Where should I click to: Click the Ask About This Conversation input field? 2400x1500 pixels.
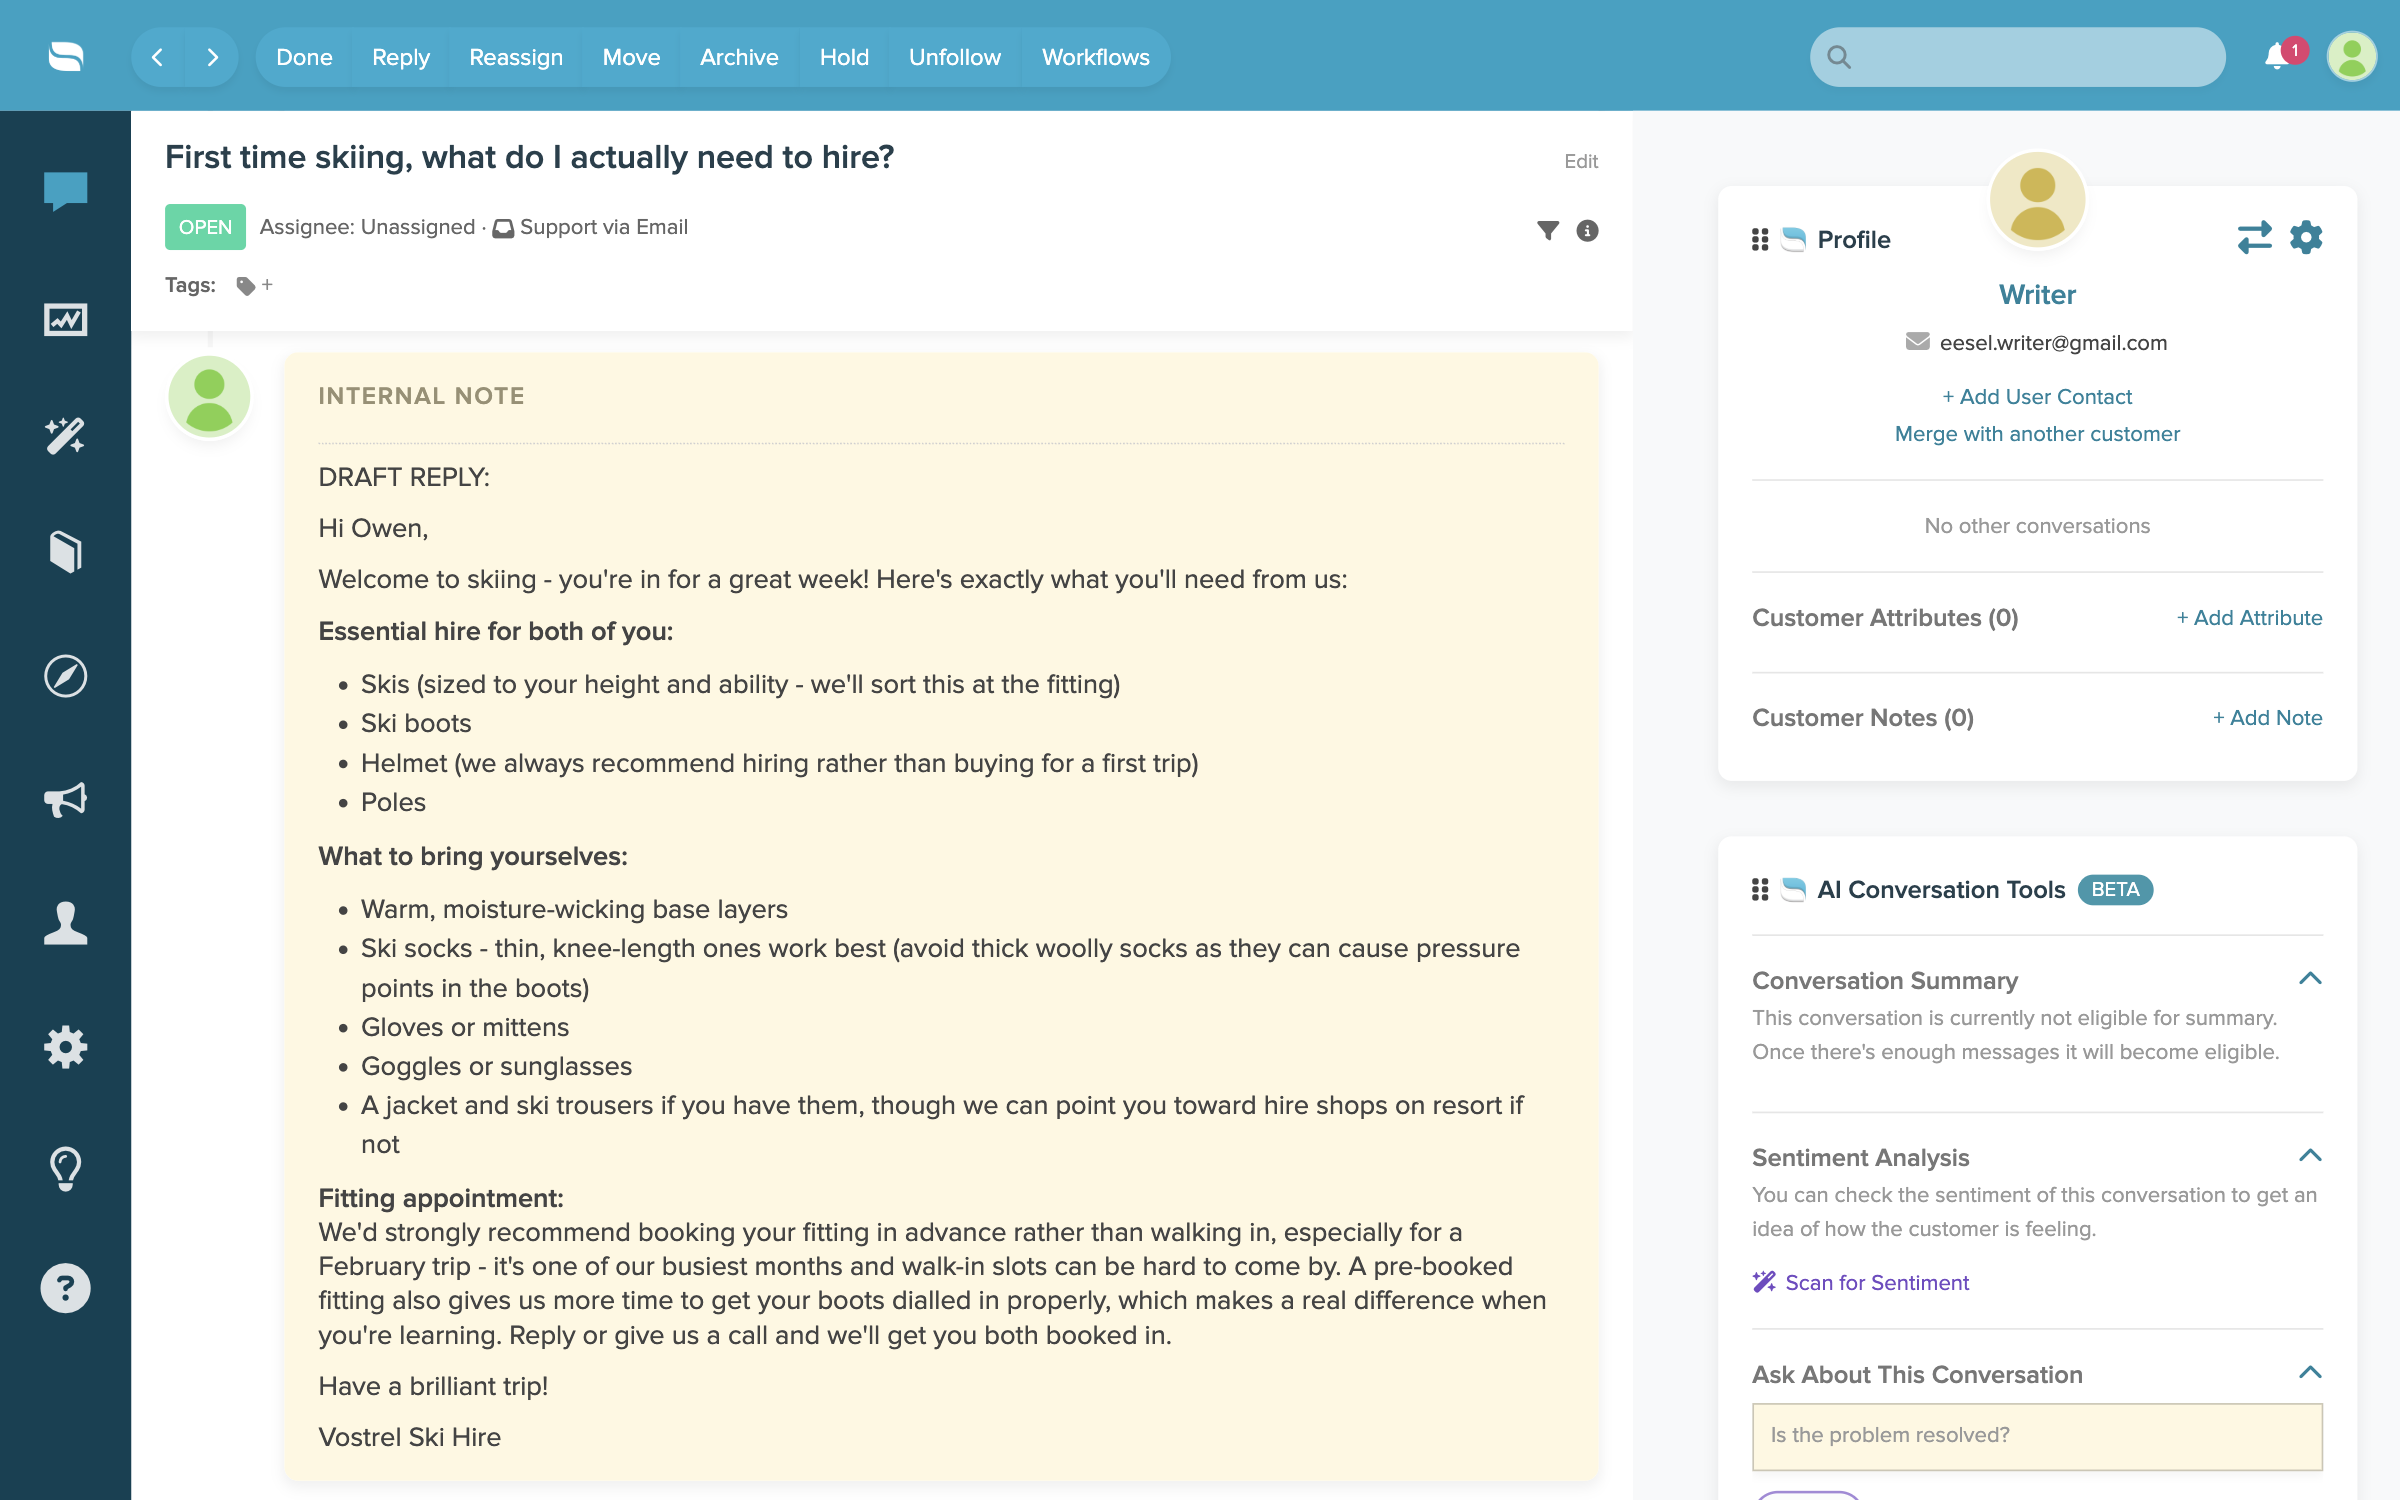coord(2037,1436)
